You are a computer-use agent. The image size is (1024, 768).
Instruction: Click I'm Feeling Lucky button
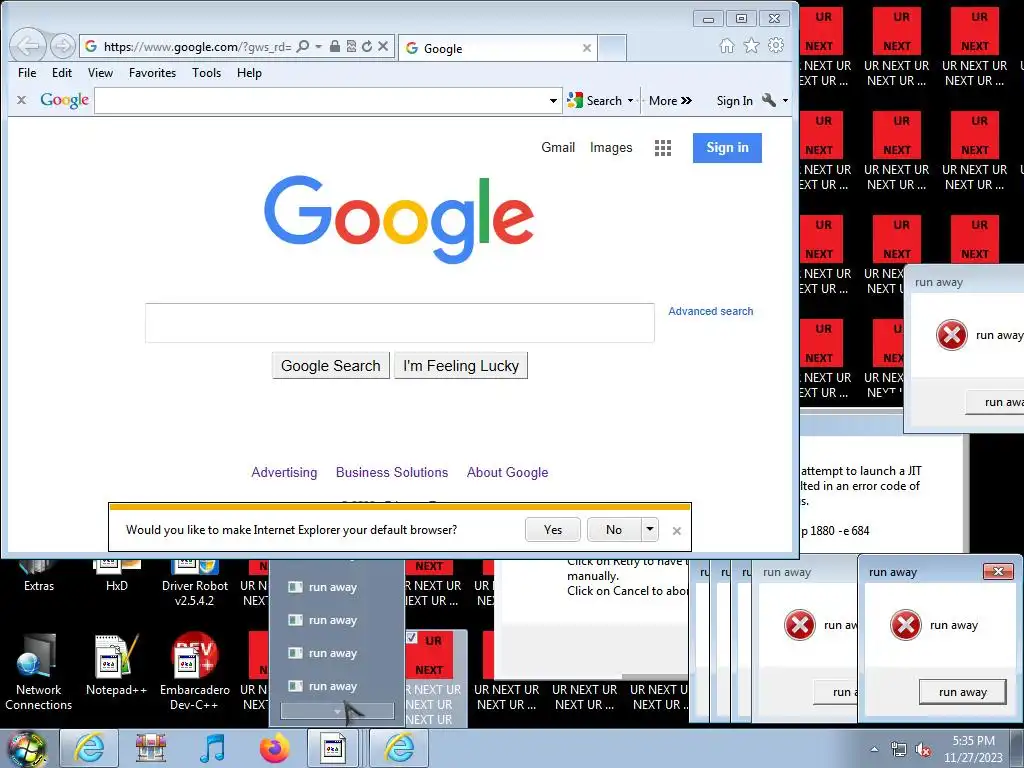tap(461, 366)
